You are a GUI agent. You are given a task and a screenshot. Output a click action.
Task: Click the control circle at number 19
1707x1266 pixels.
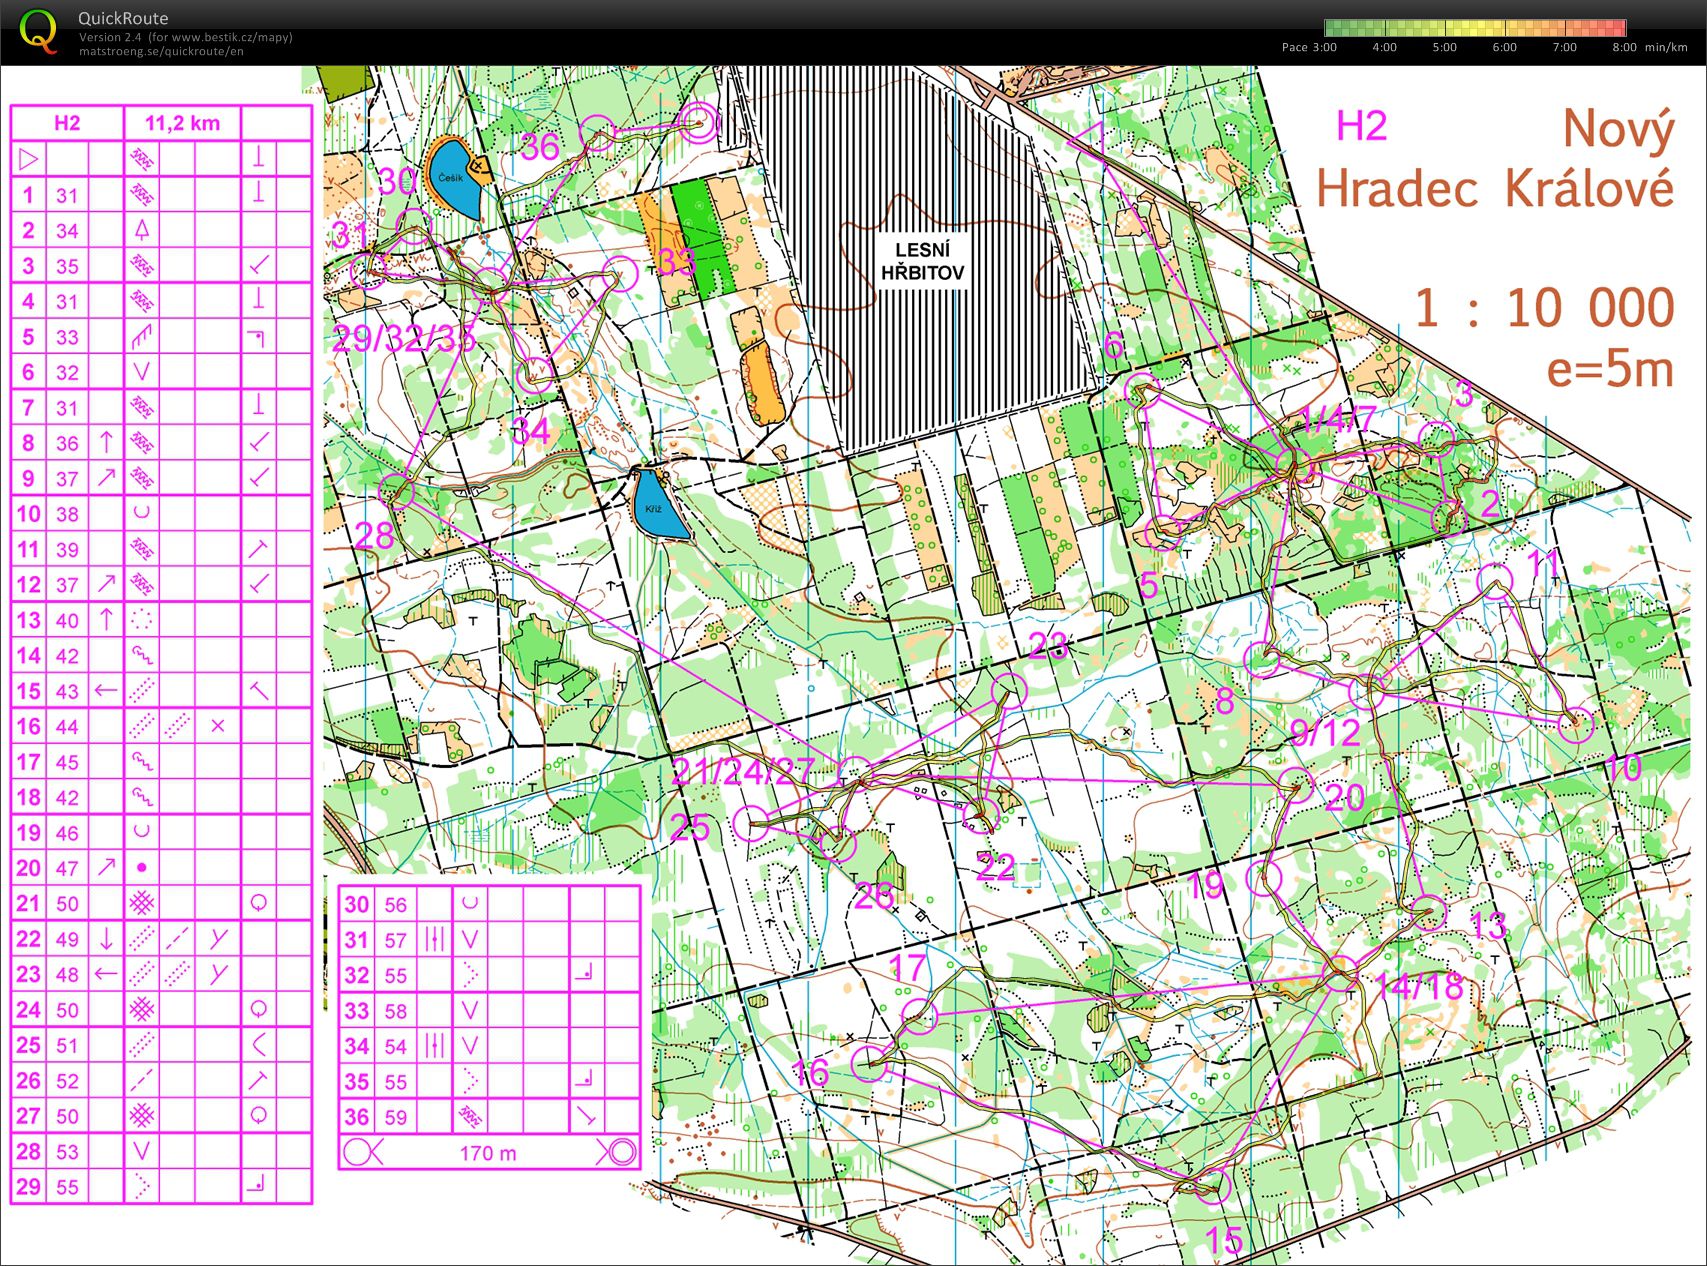pyautogui.click(x=1265, y=878)
